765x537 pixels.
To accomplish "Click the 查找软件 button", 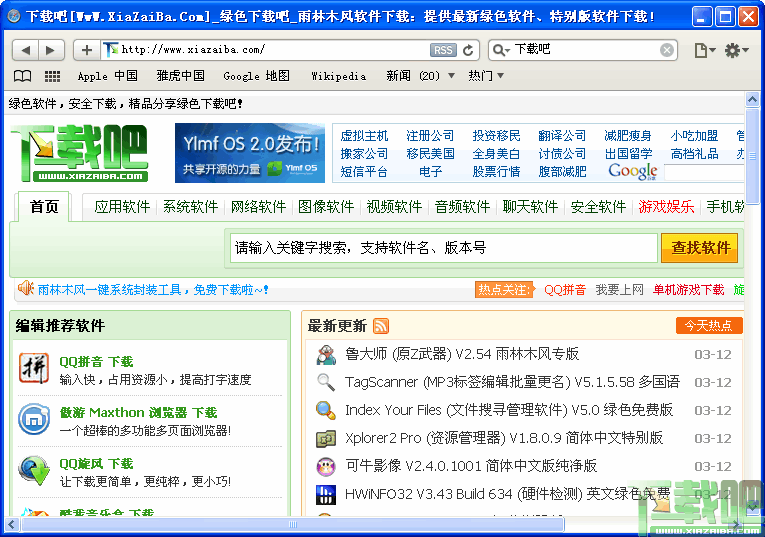I will [x=699, y=248].
